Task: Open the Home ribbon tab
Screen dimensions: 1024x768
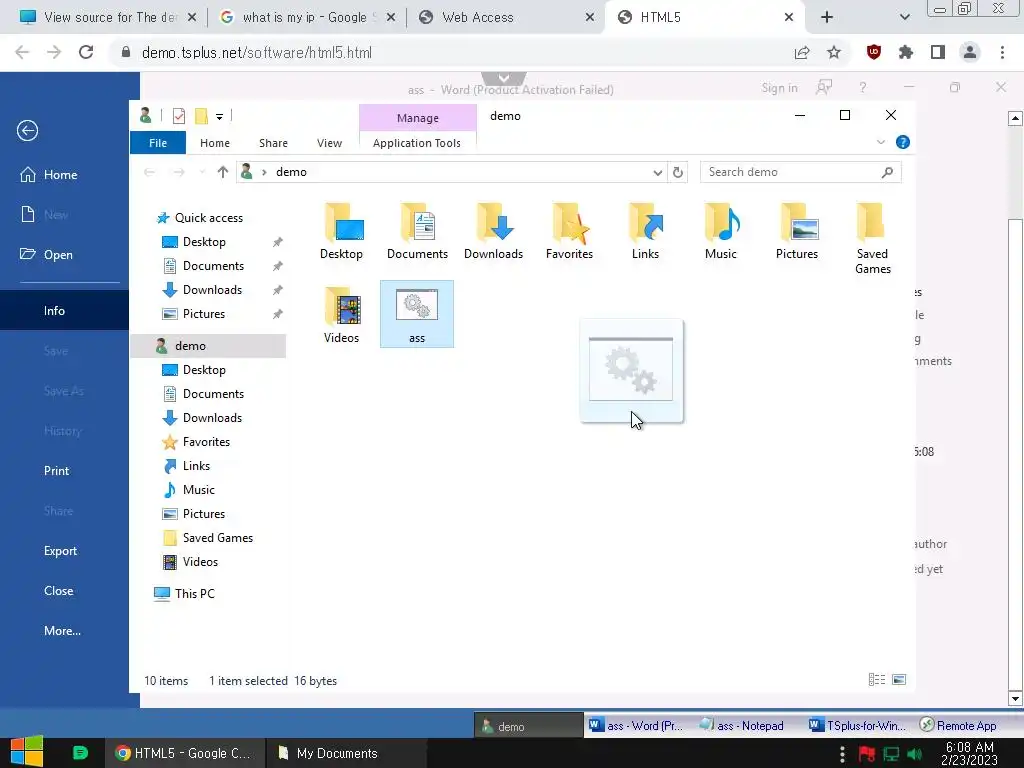Action: (x=215, y=143)
